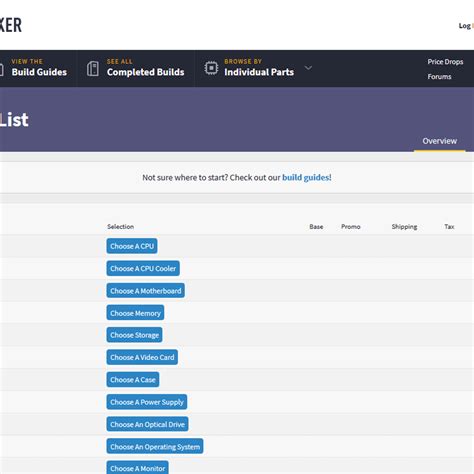This screenshot has width=474, height=474.
Task: Click the Shipping column header
Action: [404, 227]
